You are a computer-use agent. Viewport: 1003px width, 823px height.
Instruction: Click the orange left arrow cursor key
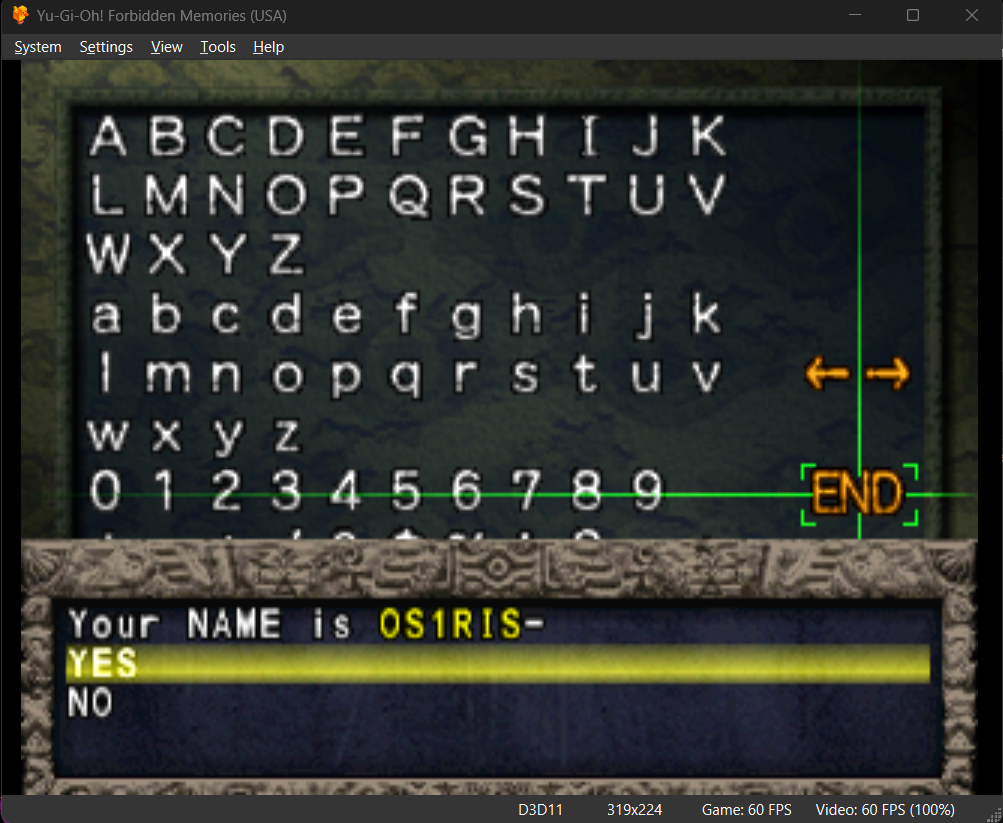[x=826, y=373]
